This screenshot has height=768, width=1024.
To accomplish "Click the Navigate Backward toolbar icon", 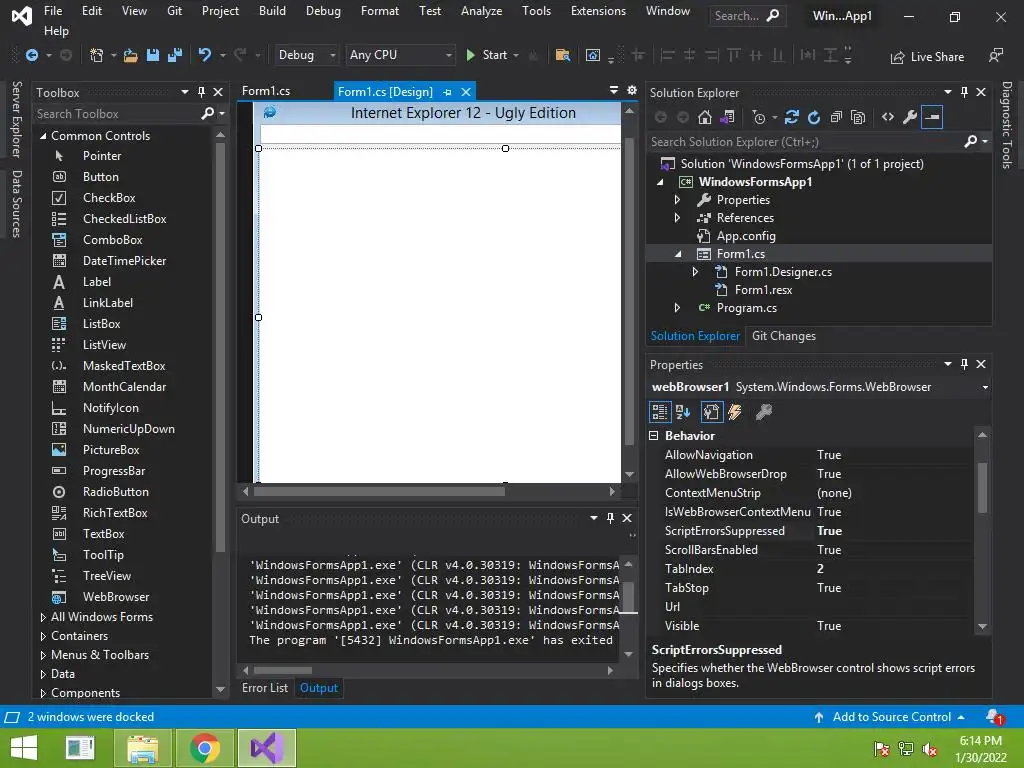I will tap(31, 56).
